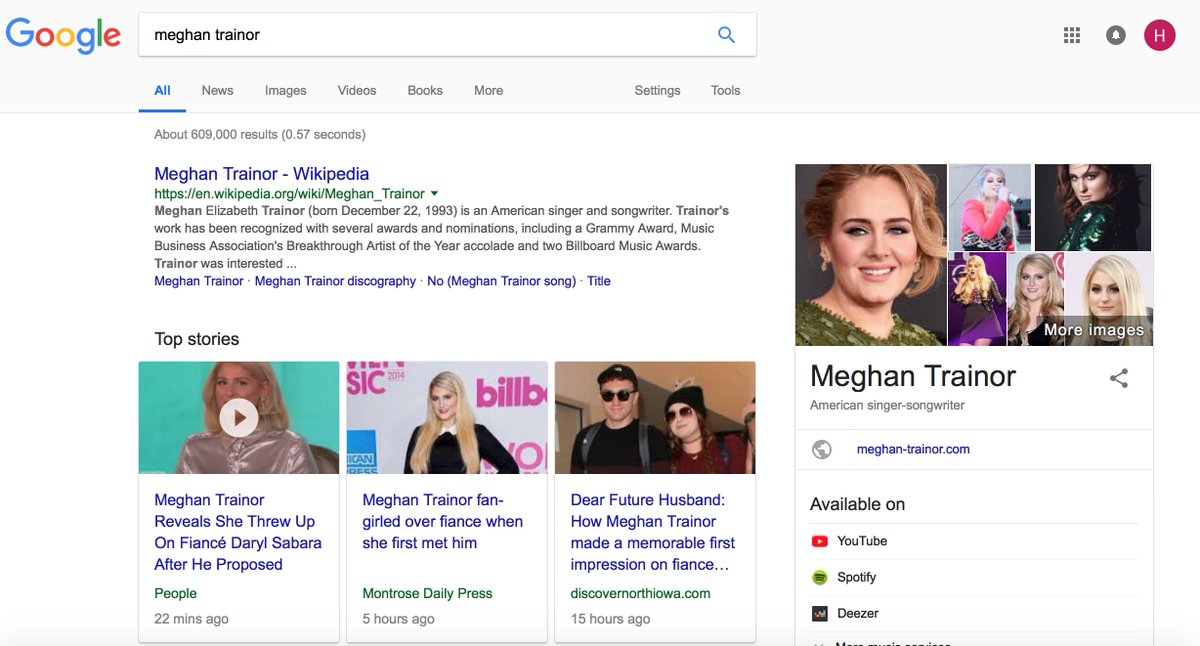Click the share icon beside Meghan Trainor
The height and width of the screenshot is (646, 1200).
[x=1119, y=378]
